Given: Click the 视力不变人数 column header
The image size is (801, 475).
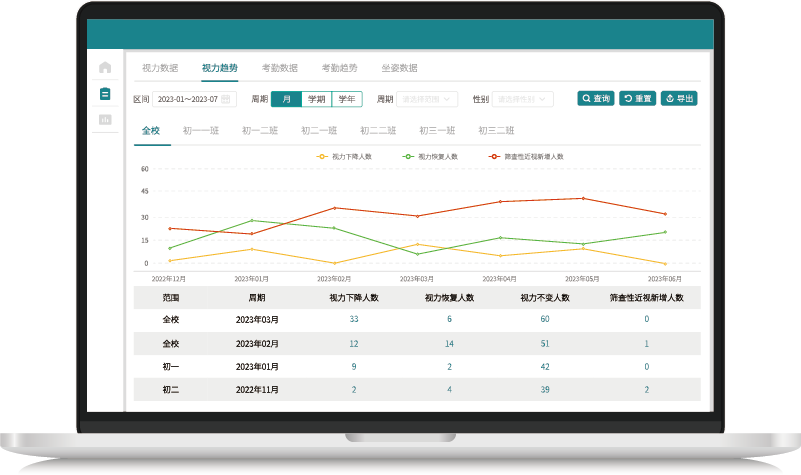Looking at the screenshot, I should [x=545, y=298].
